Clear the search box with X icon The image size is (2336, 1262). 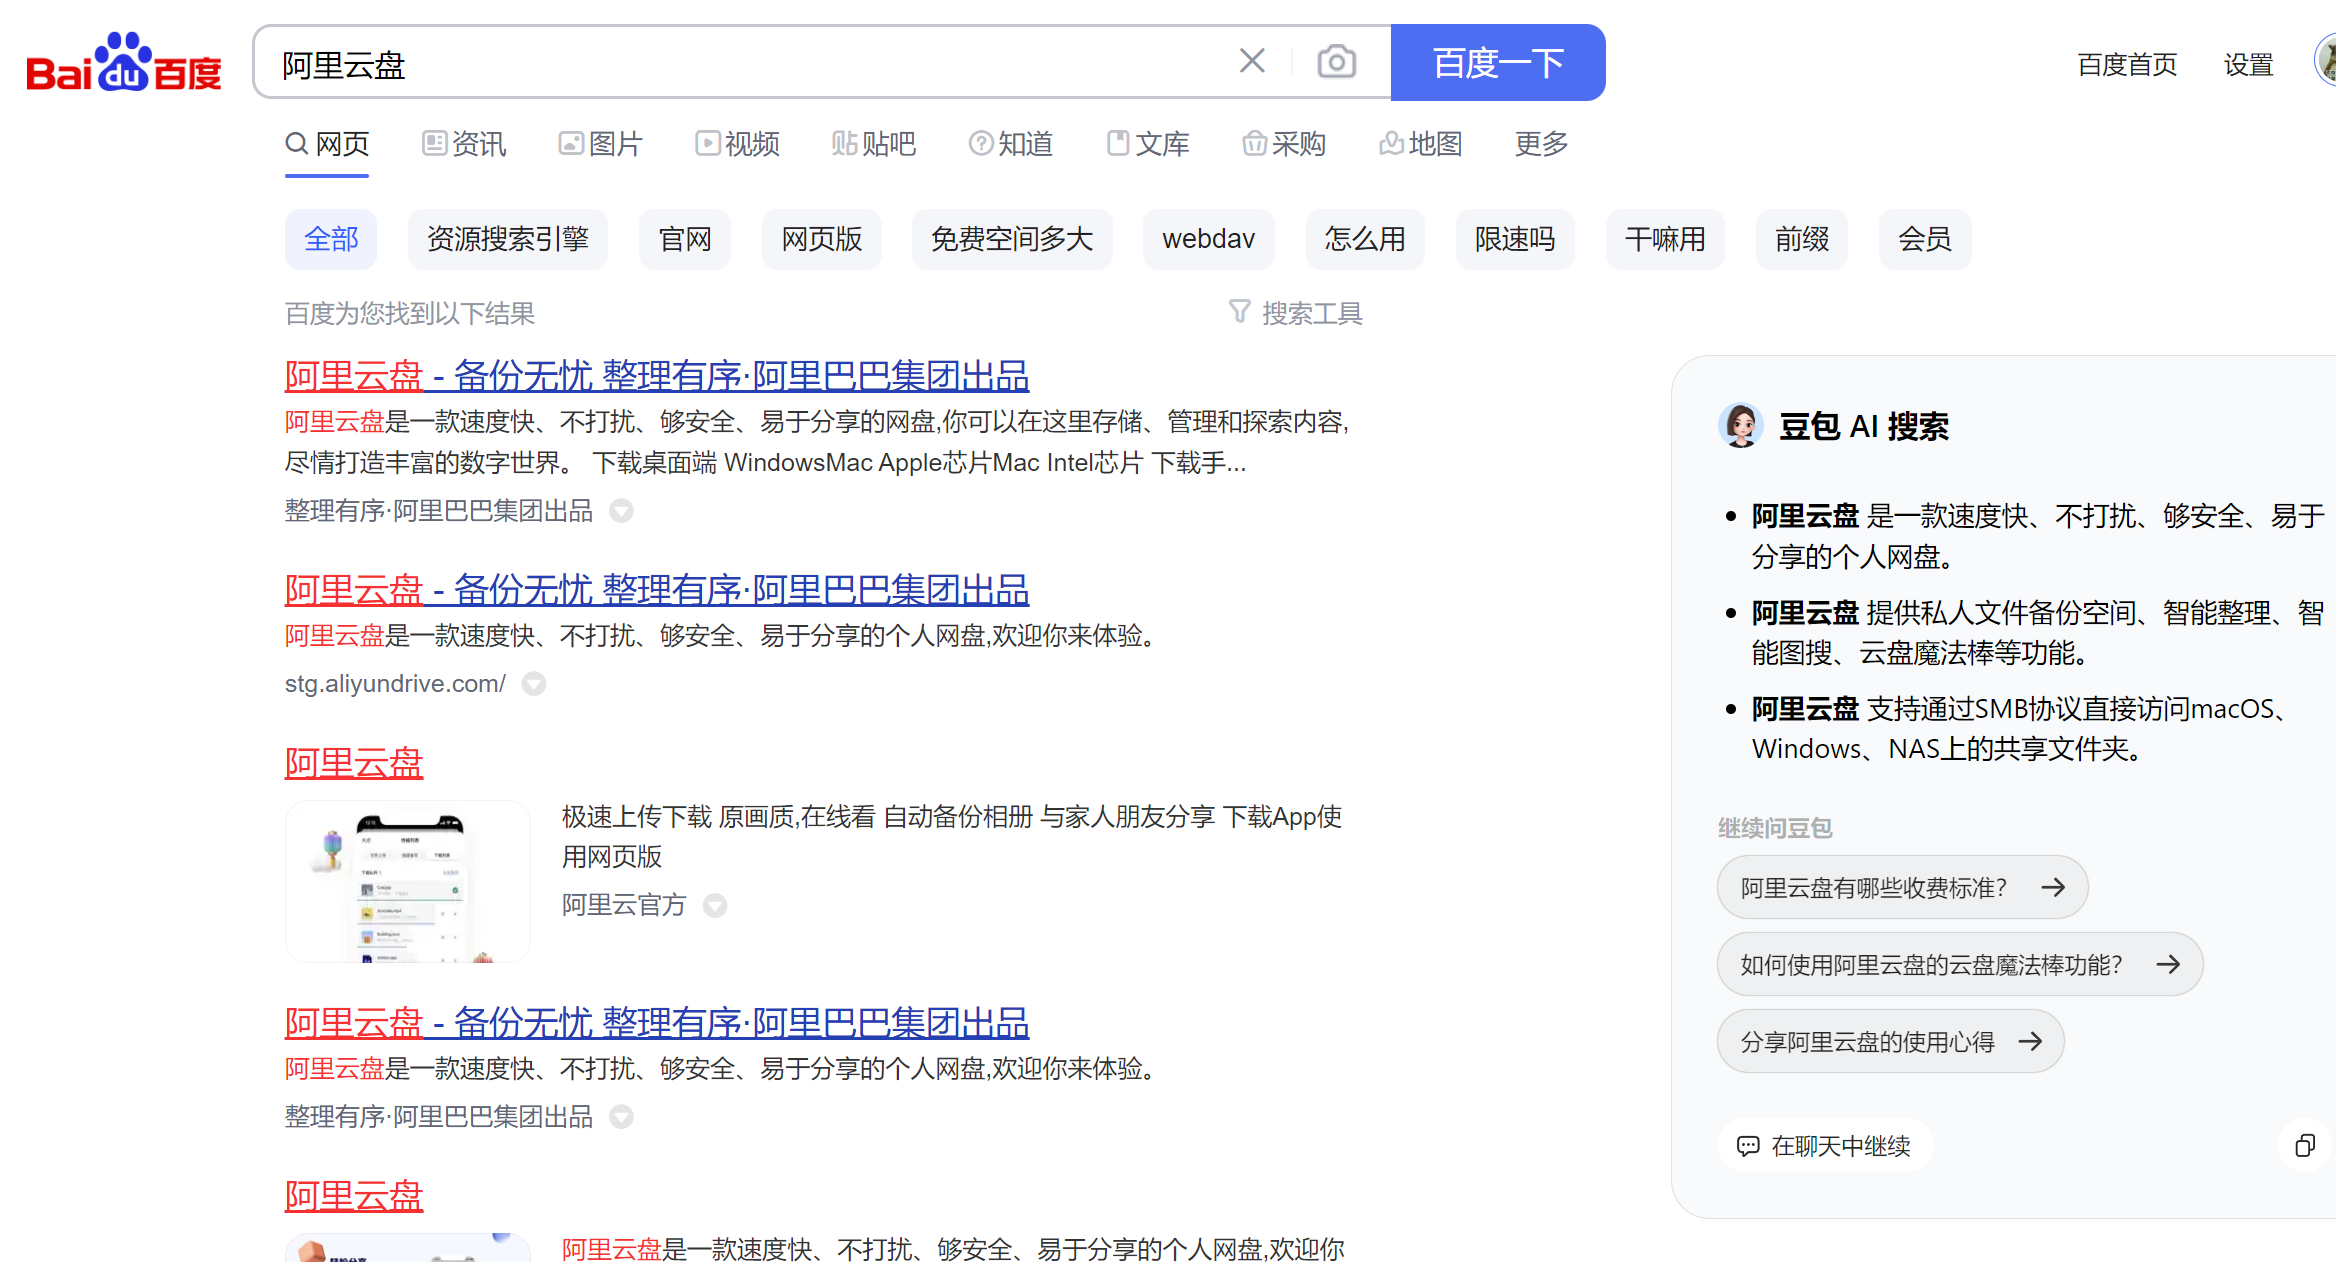click(x=1252, y=62)
